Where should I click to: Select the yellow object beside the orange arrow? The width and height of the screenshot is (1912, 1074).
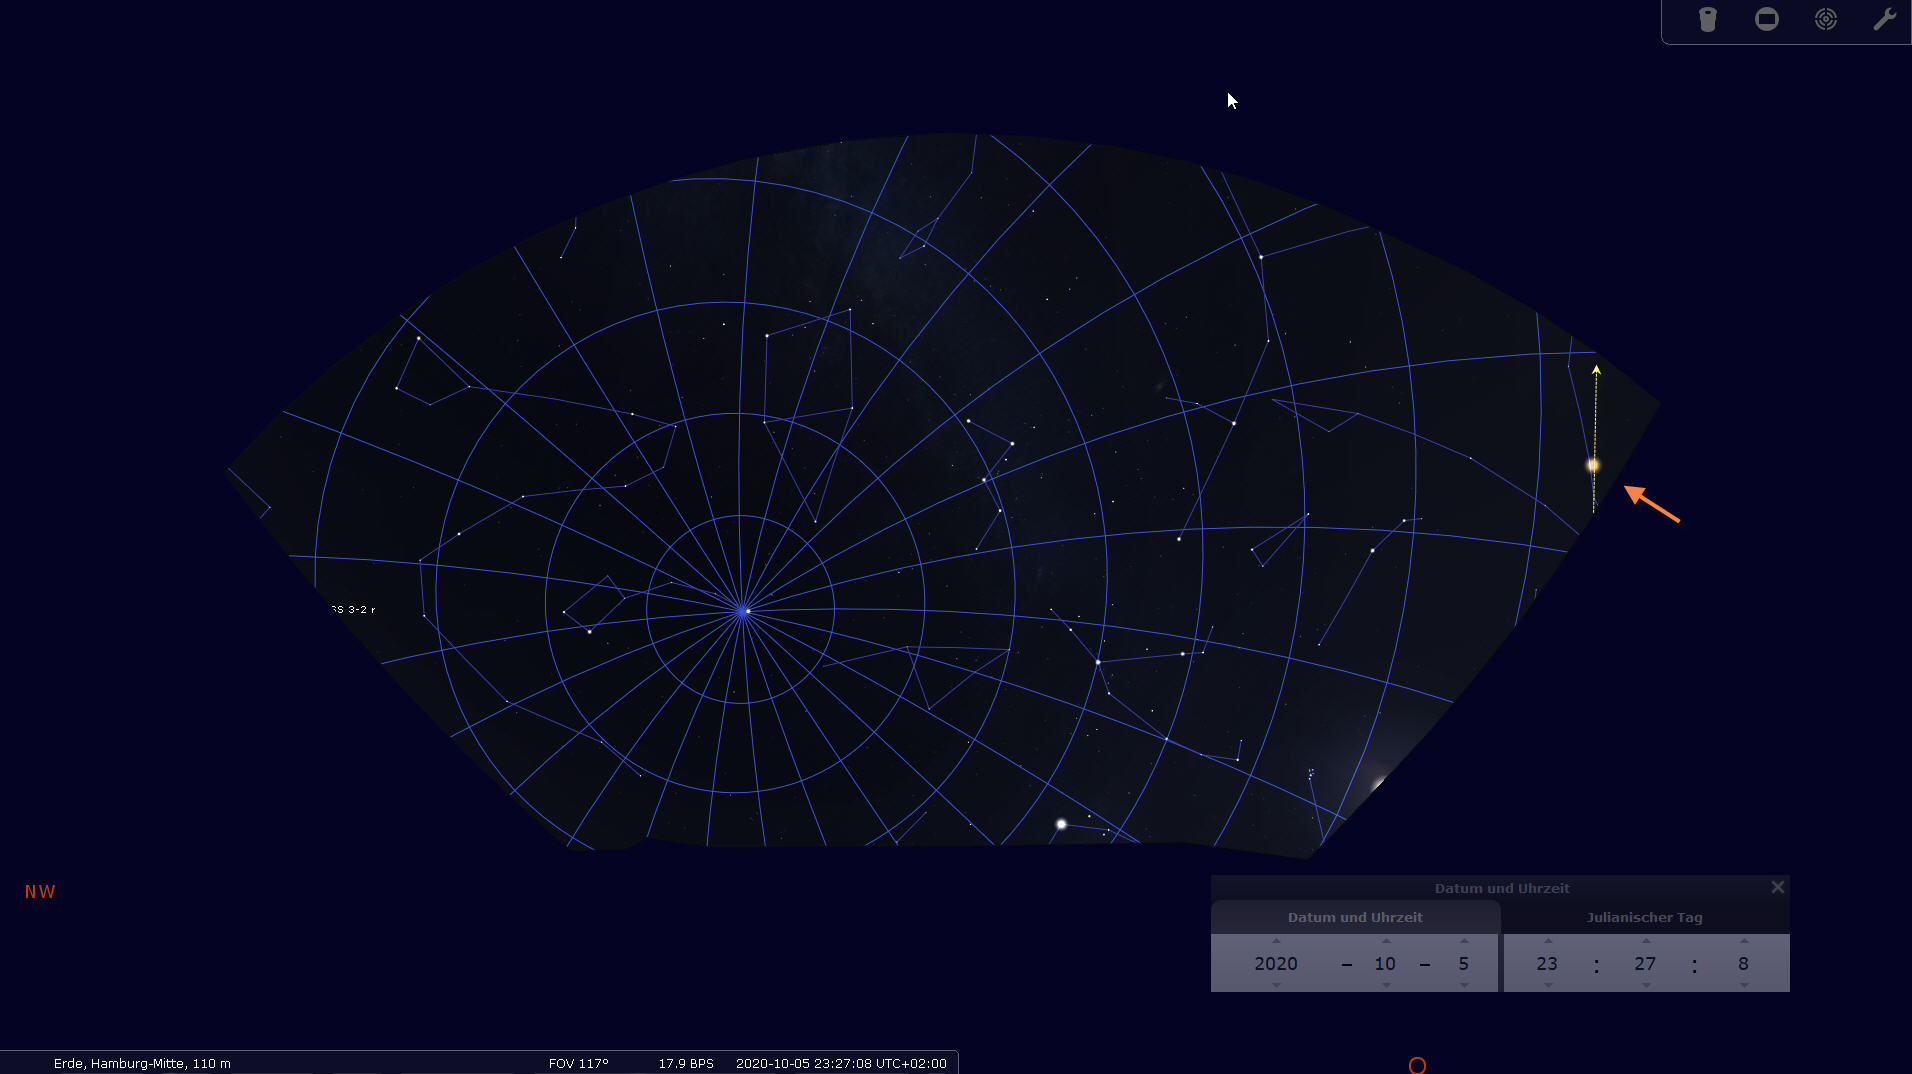pos(1593,465)
